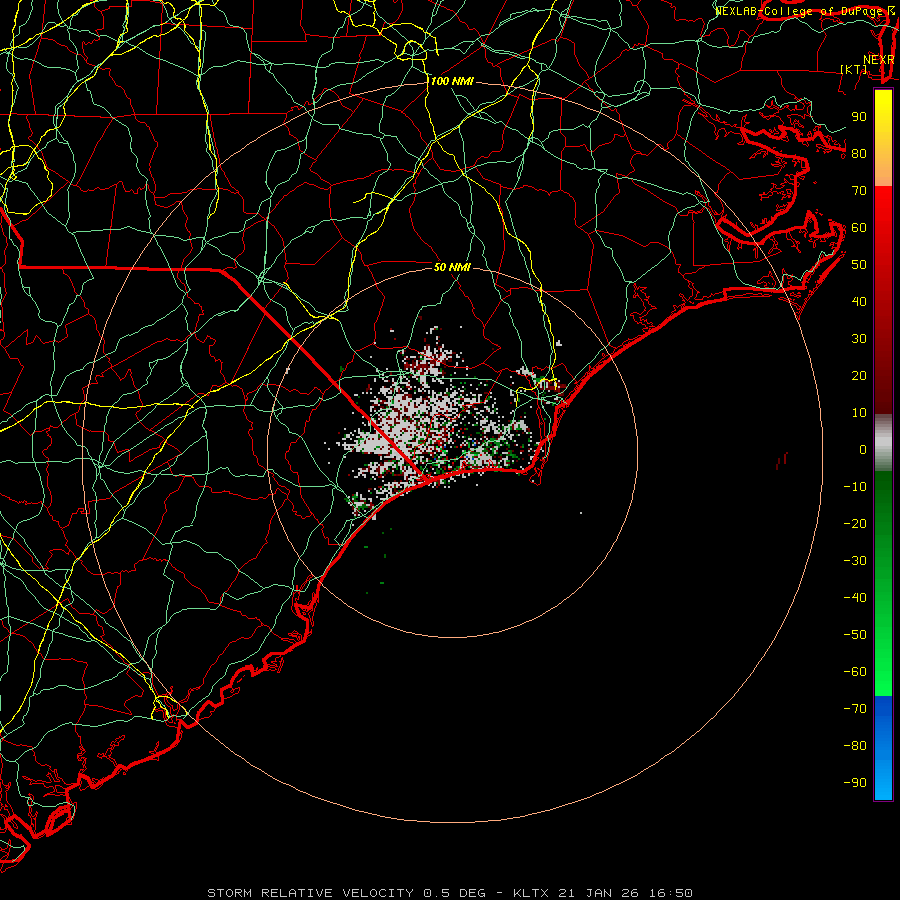Screen dimensions: 900x900
Task: Click the 16:50 timestamp in footer
Action: 671,893
